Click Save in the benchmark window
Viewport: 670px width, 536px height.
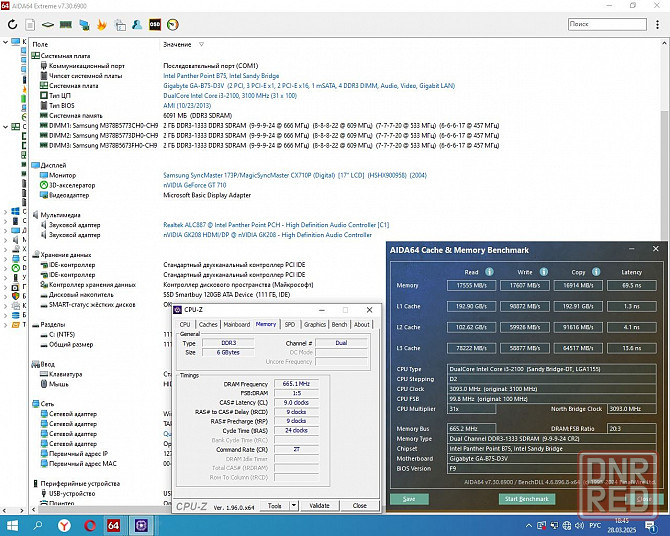pos(409,499)
